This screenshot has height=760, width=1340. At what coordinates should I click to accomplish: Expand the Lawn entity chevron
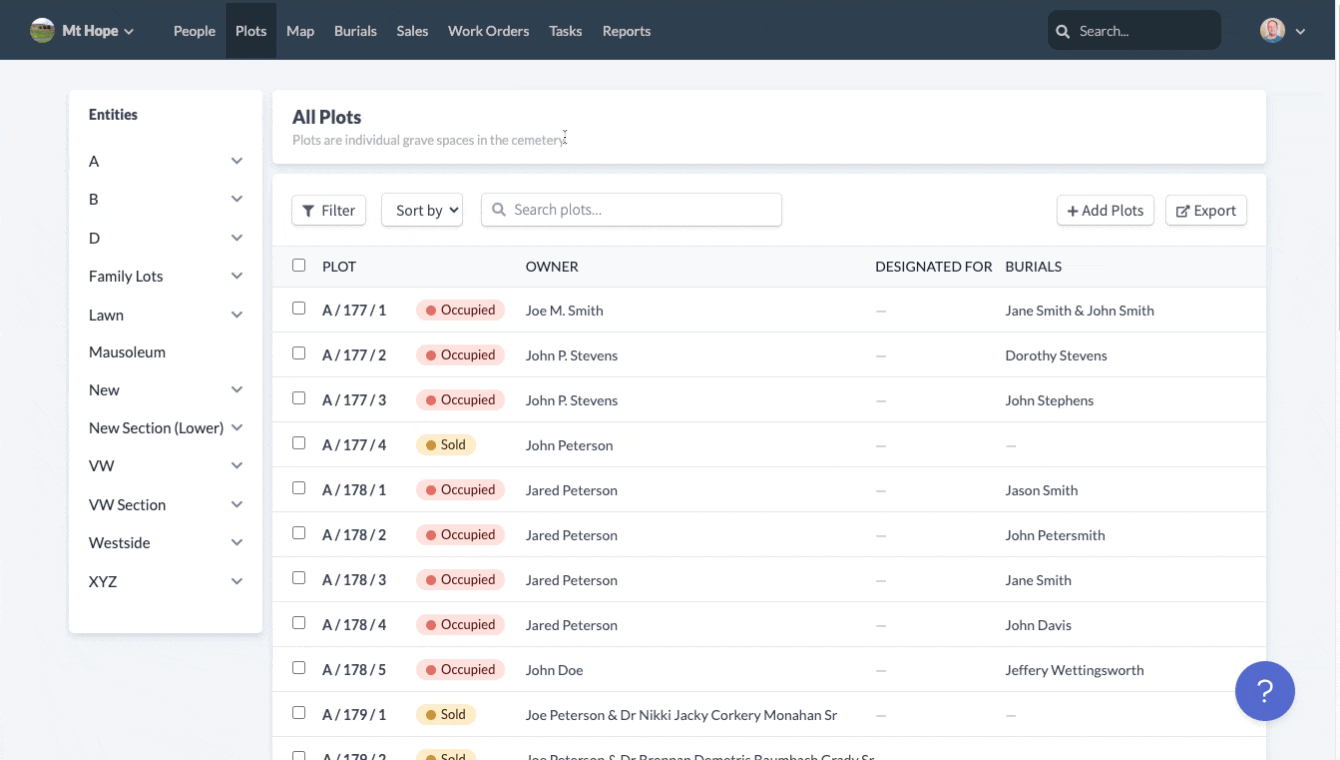237,315
